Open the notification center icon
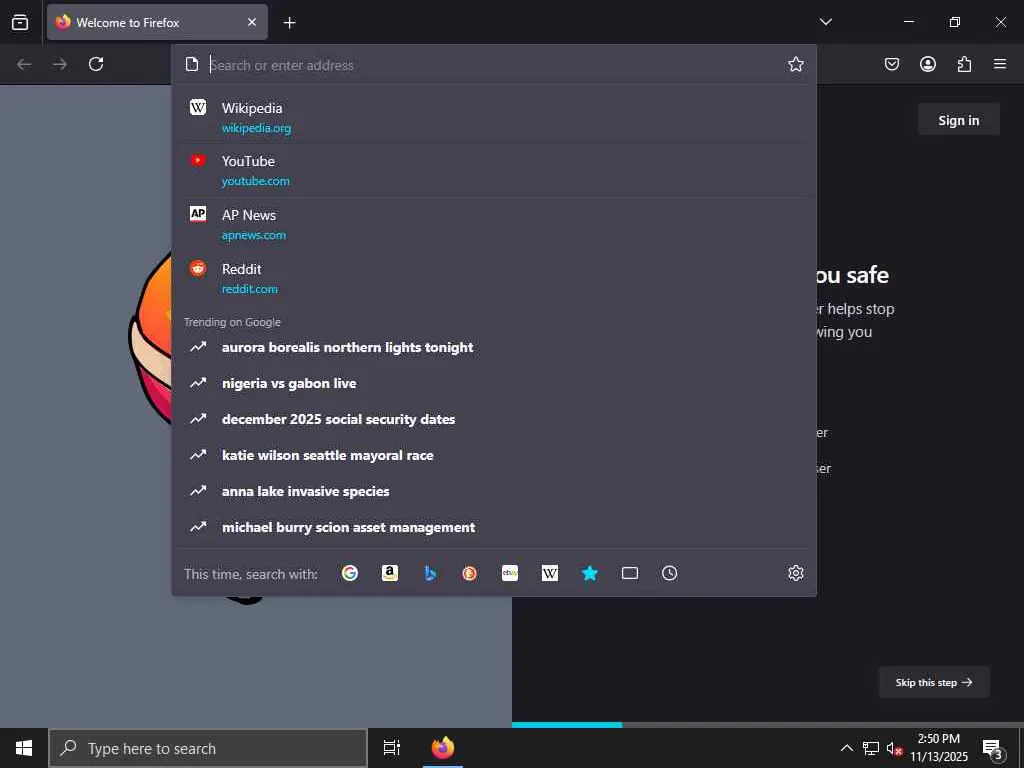This screenshot has height=768, width=1024. (993, 748)
